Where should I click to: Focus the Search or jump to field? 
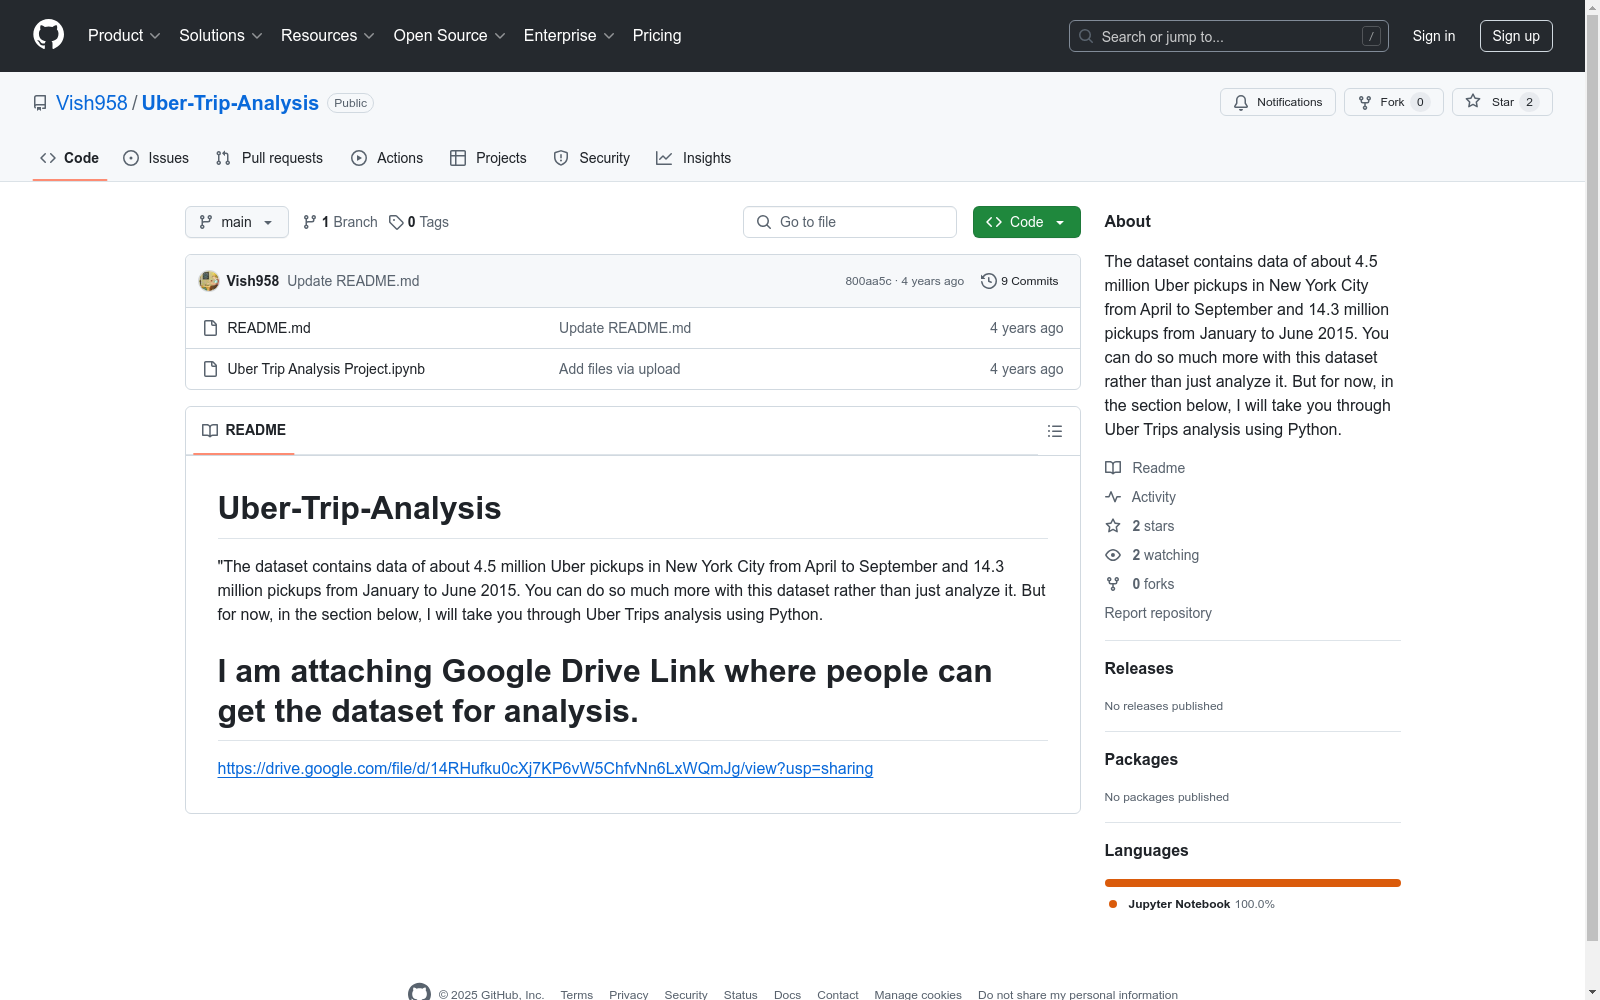[x=1228, y=36]
